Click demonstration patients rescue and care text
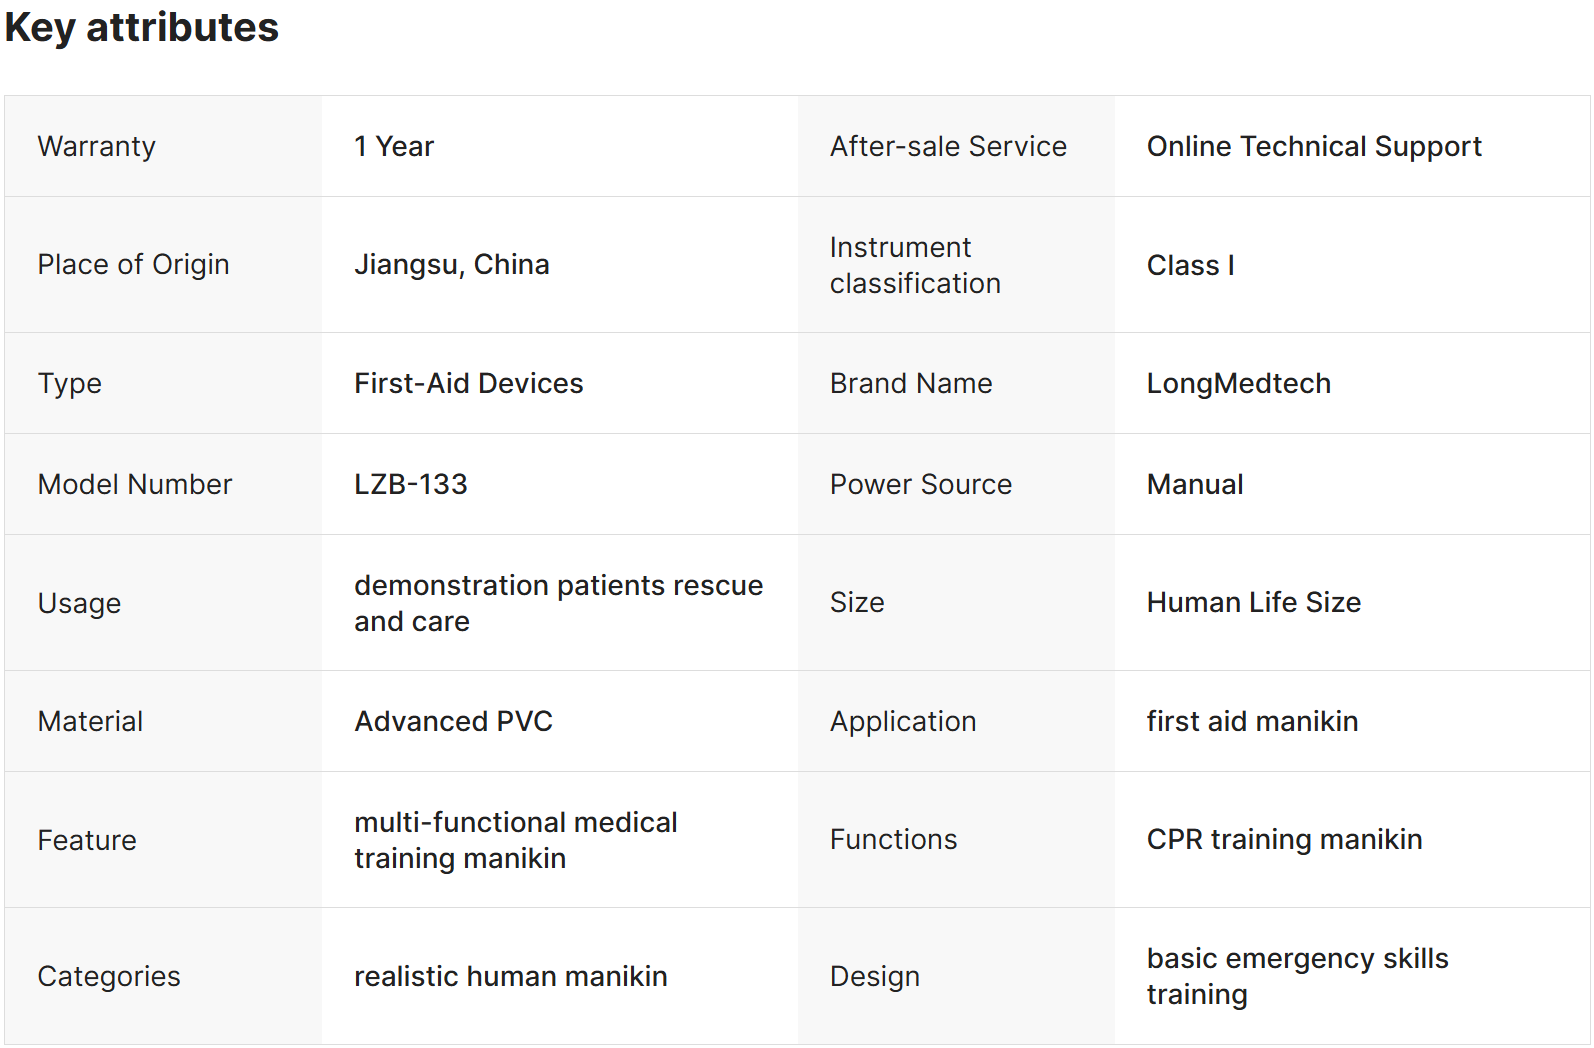The height and width of the screenshot is (1048, 1594). point(558,603)
